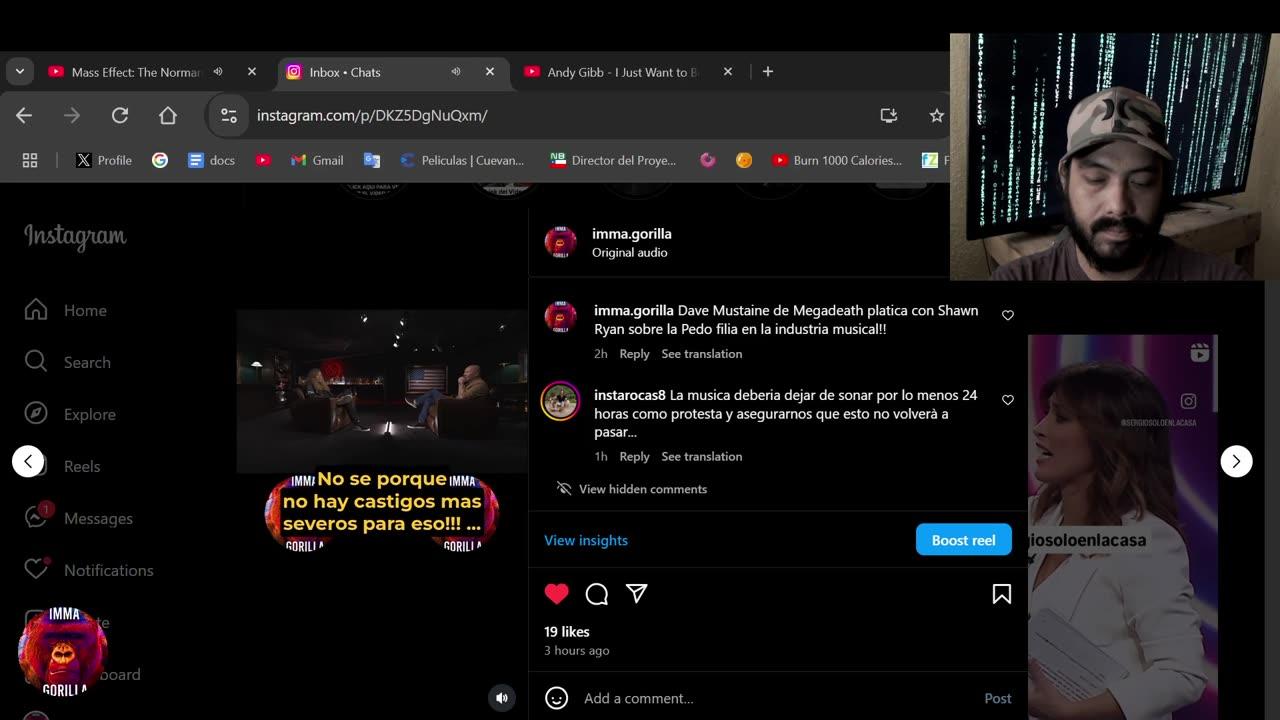Open imma.gorilla profile from post header
Image resolution: width=1280 pixels, height=720 pixels.
[x=632, y=233]
